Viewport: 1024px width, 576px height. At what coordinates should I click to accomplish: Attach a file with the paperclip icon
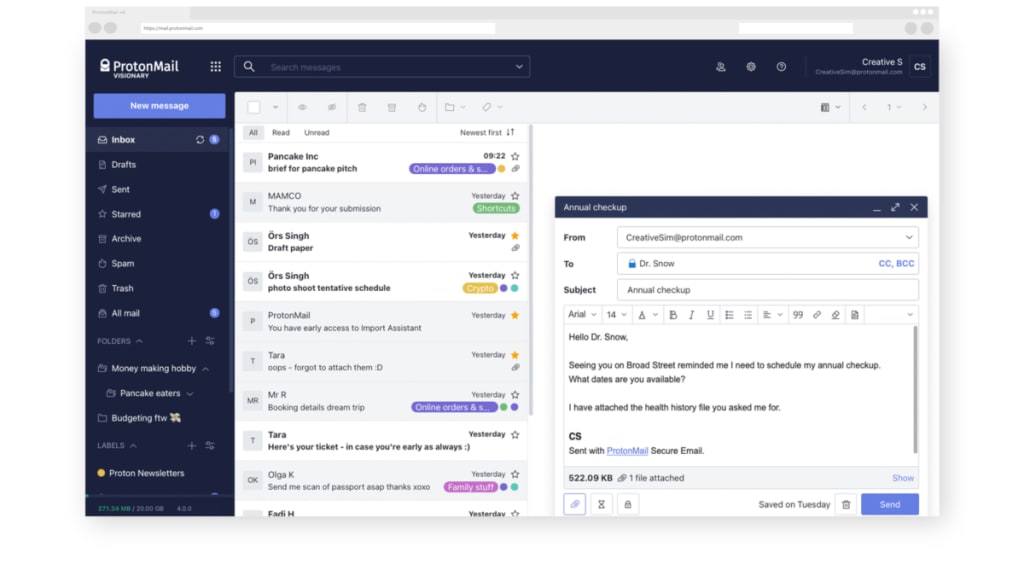[574, 504]
